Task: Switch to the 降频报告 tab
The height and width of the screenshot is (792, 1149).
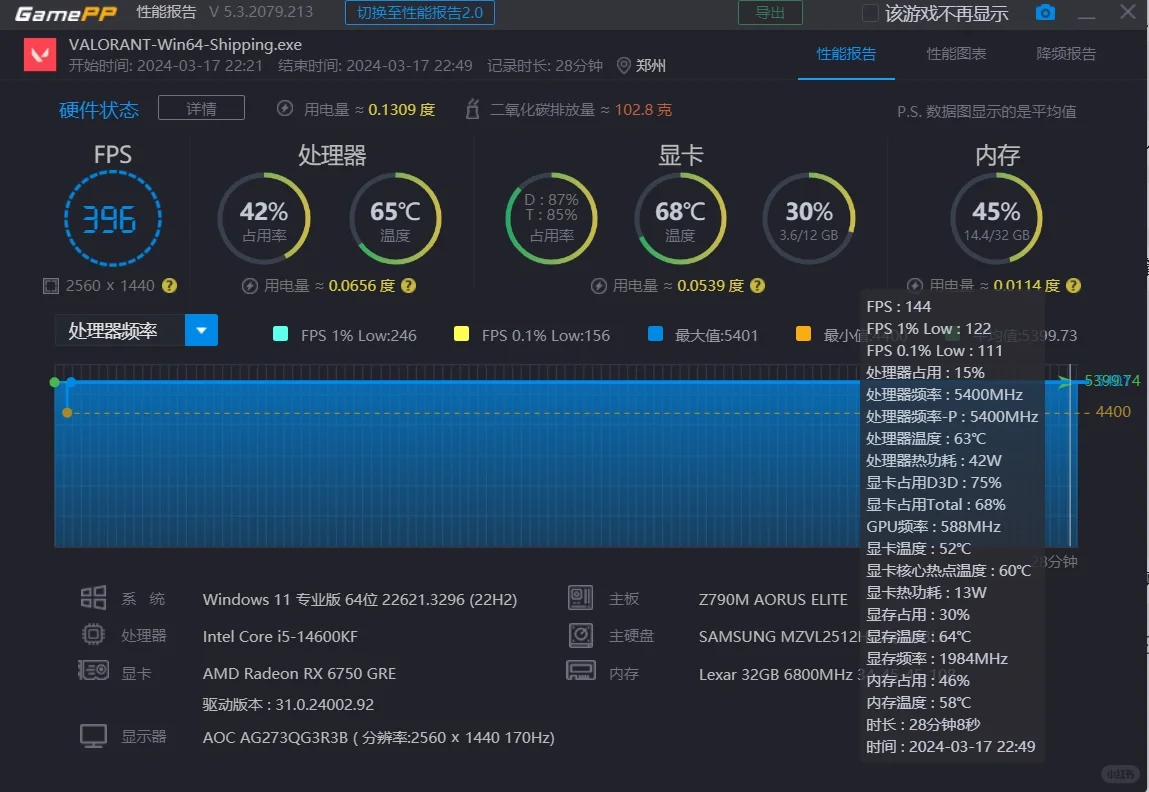Action: pyautogui.click(x=1066, y=54)
